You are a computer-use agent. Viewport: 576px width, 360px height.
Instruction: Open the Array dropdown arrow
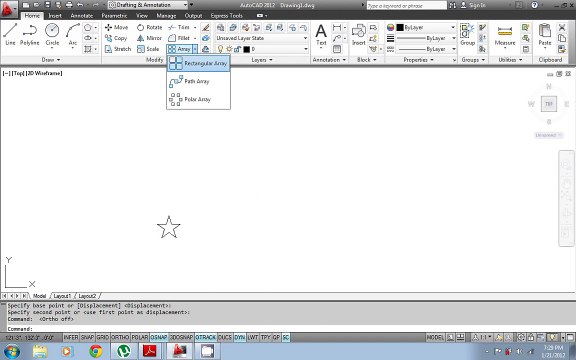(195, 49)
